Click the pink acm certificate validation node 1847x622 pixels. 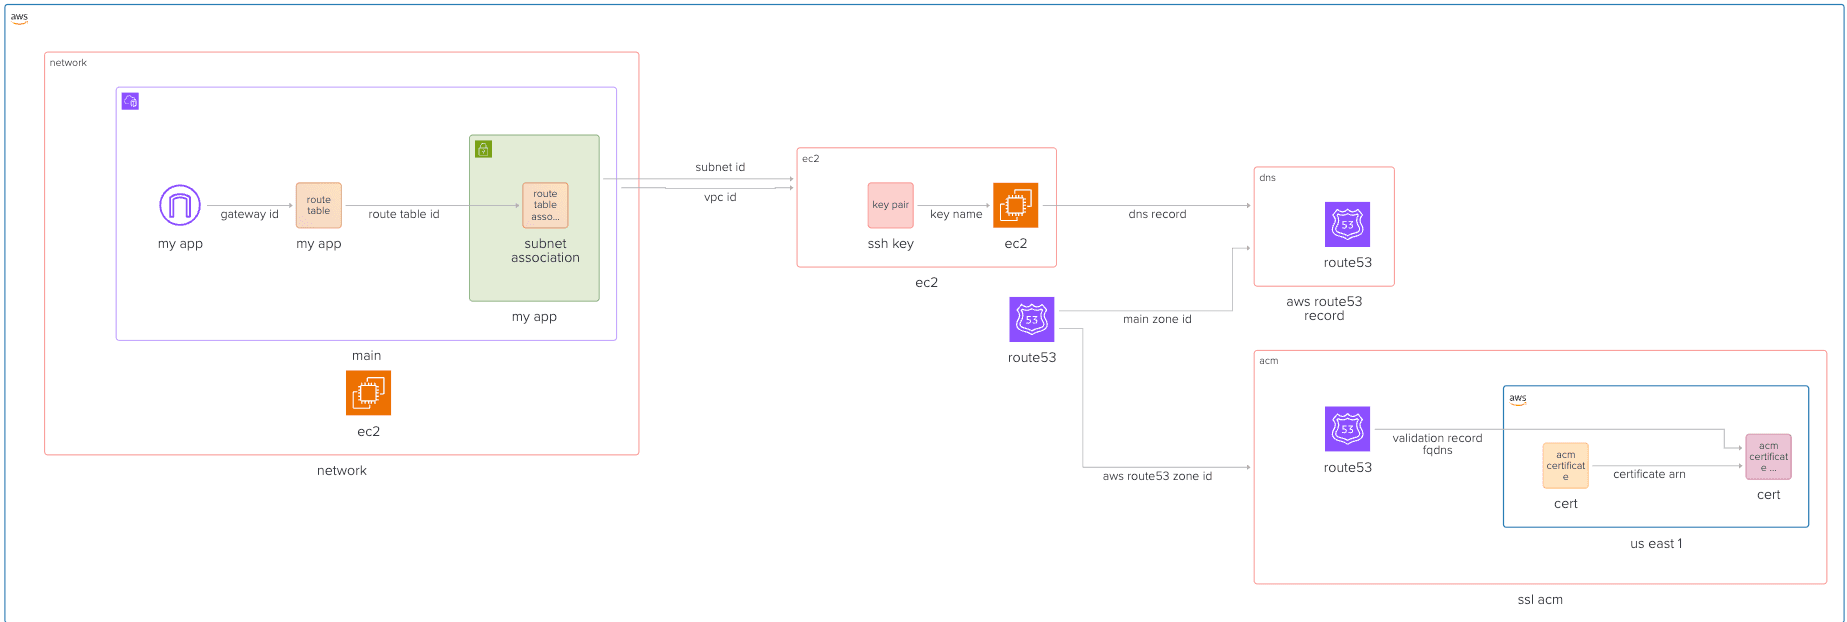tap(1768, 457)
